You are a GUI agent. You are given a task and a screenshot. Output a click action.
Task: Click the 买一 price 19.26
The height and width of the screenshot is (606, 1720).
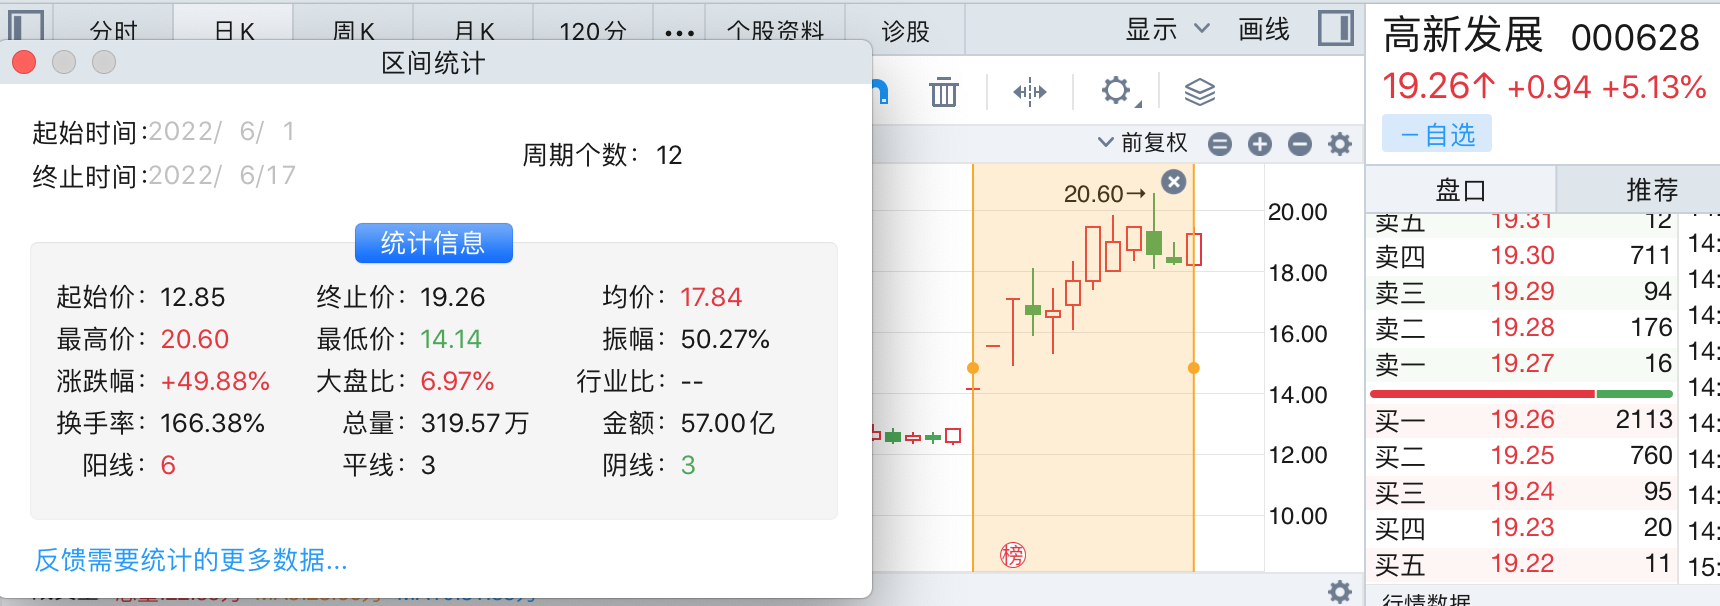pos(1522,420)
